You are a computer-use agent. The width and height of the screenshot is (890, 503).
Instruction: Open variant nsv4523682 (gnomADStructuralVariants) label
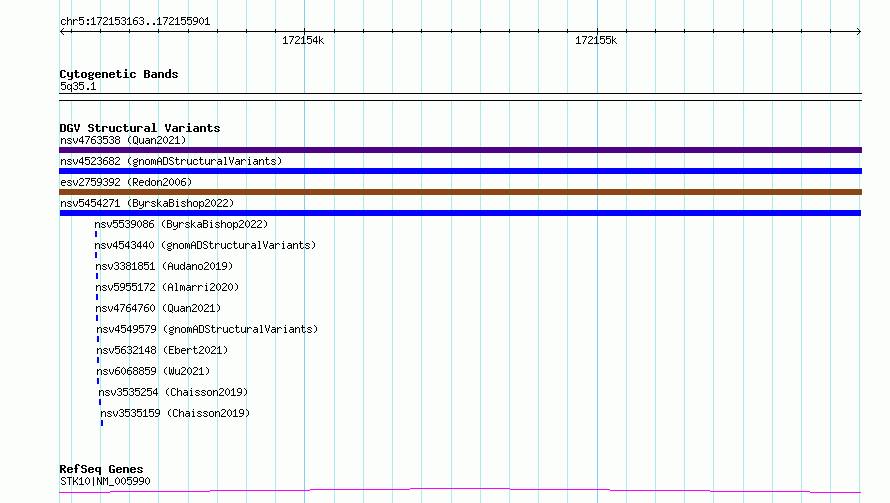pyautogui.click(x=171, y=161)
